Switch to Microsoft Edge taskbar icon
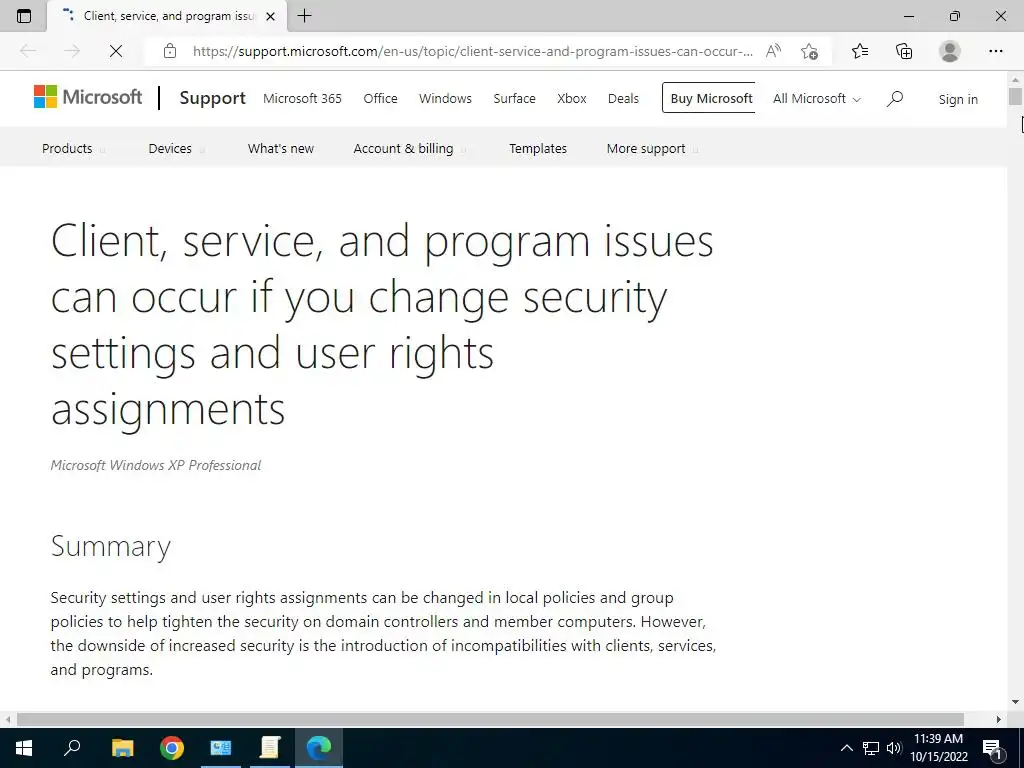1024x768 pixels. pyautogui.click(x=319, y=747)
